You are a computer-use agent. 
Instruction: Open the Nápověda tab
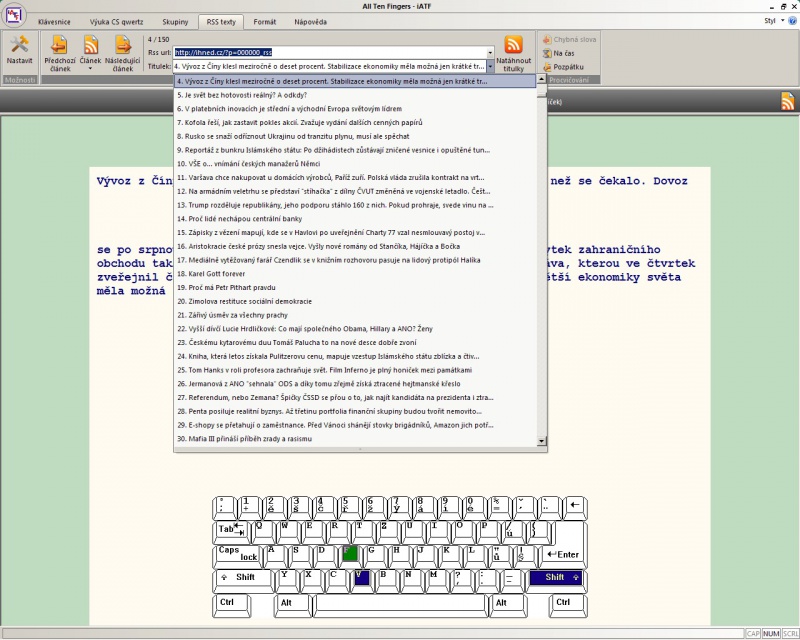click(309, 20)
